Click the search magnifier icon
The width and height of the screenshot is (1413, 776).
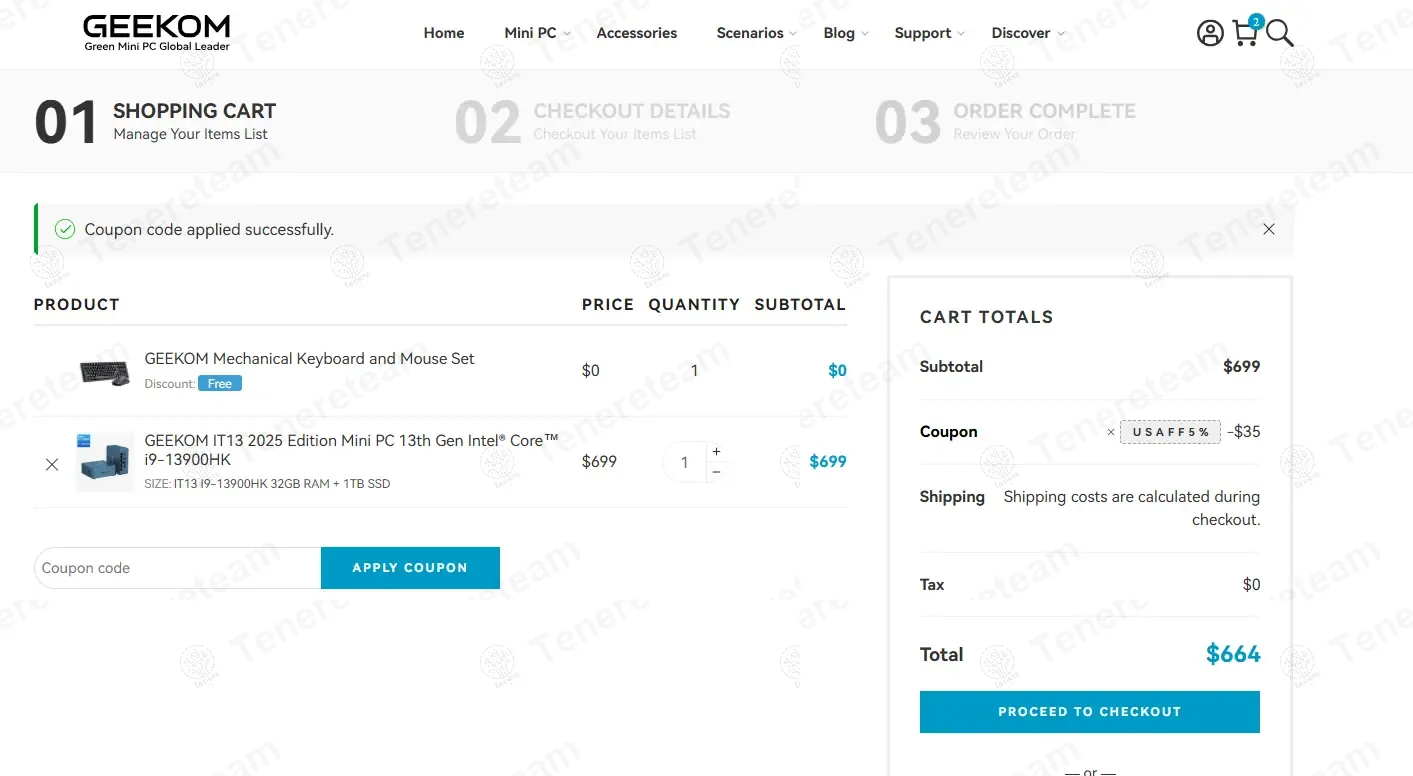pos(1280,33)
